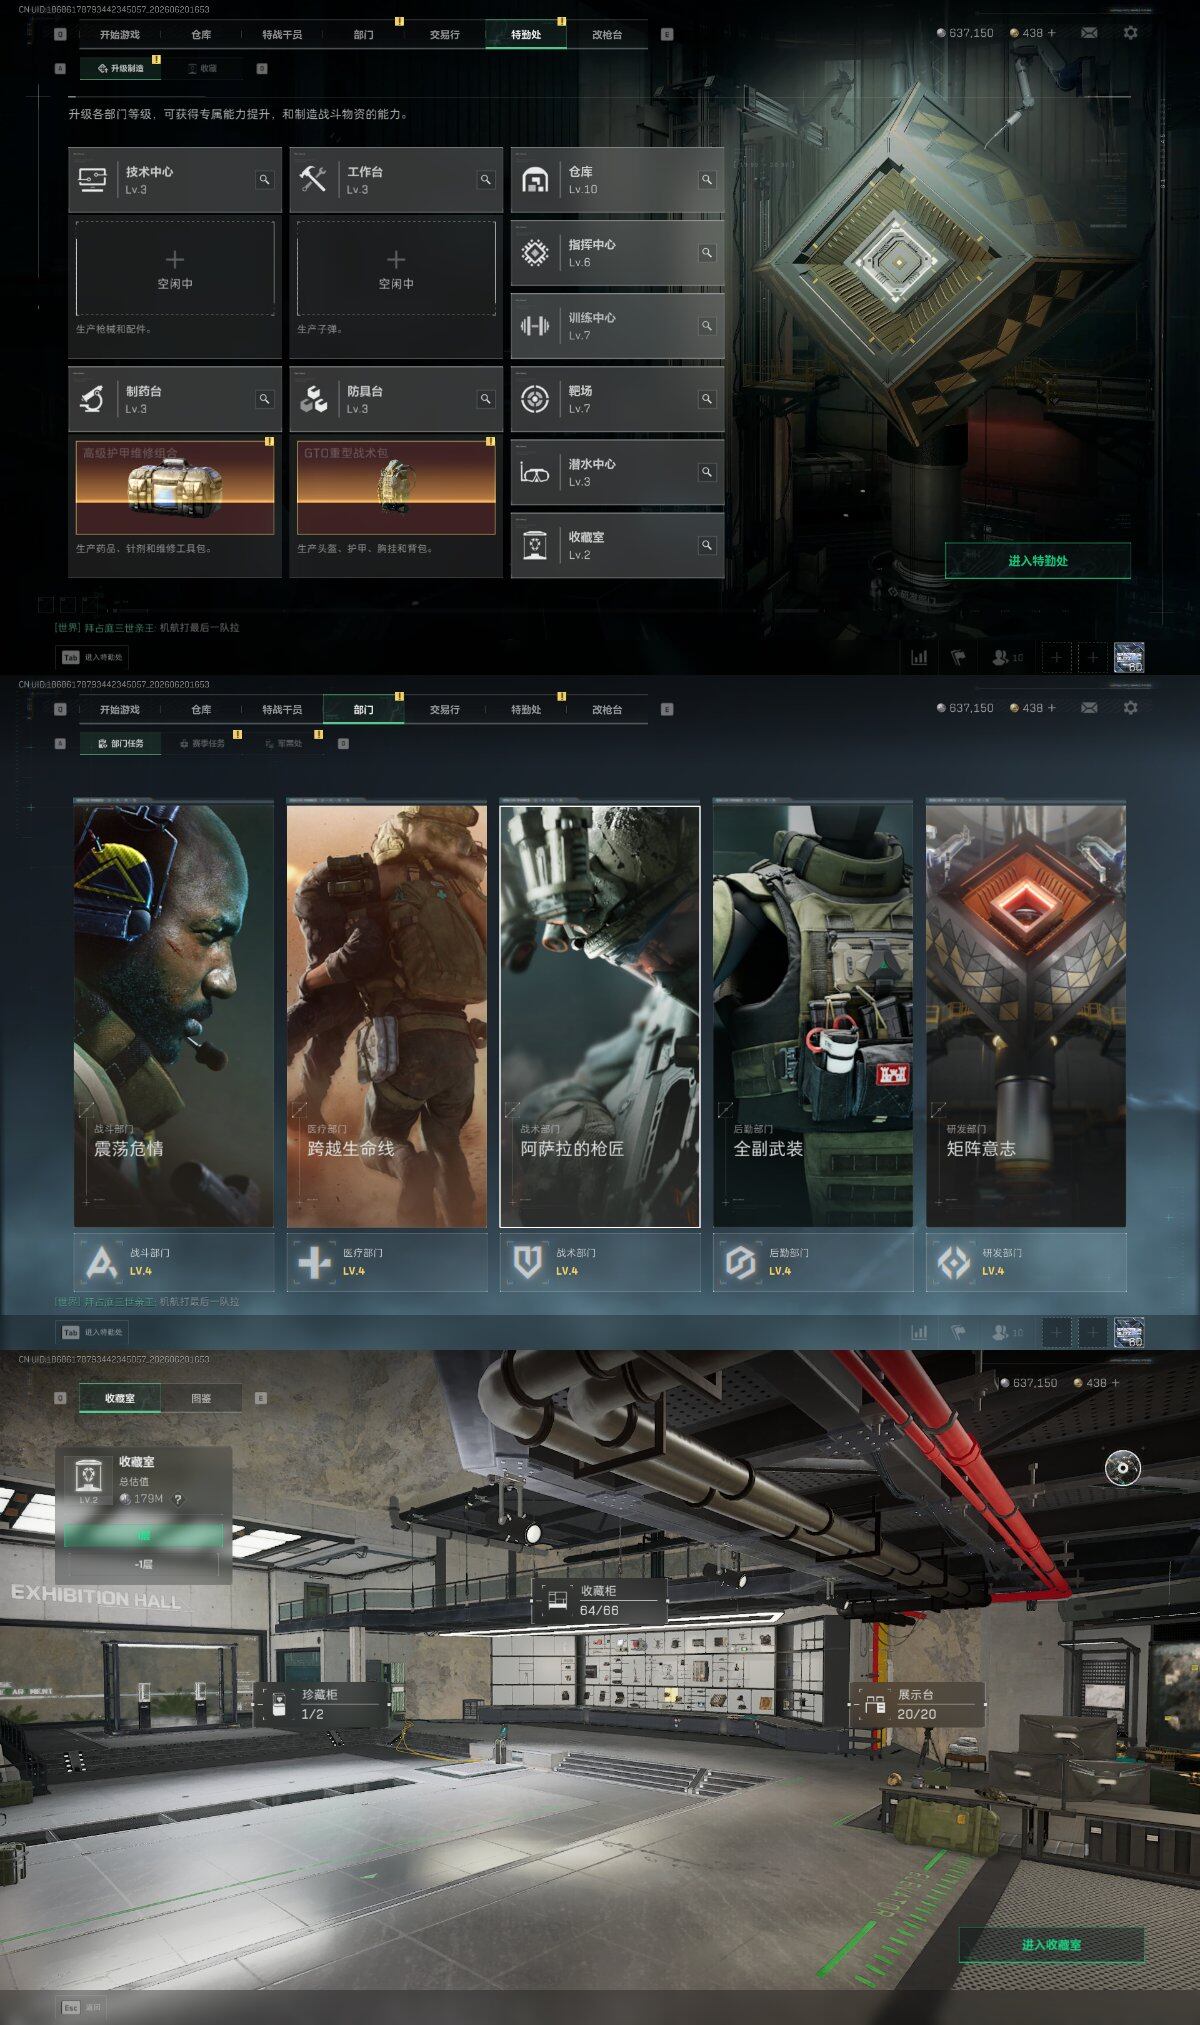This screenshot has height=2025, width=1200.
Task: Open the 交易行 tab on 特勤处 screen
Action: [445, 35]
